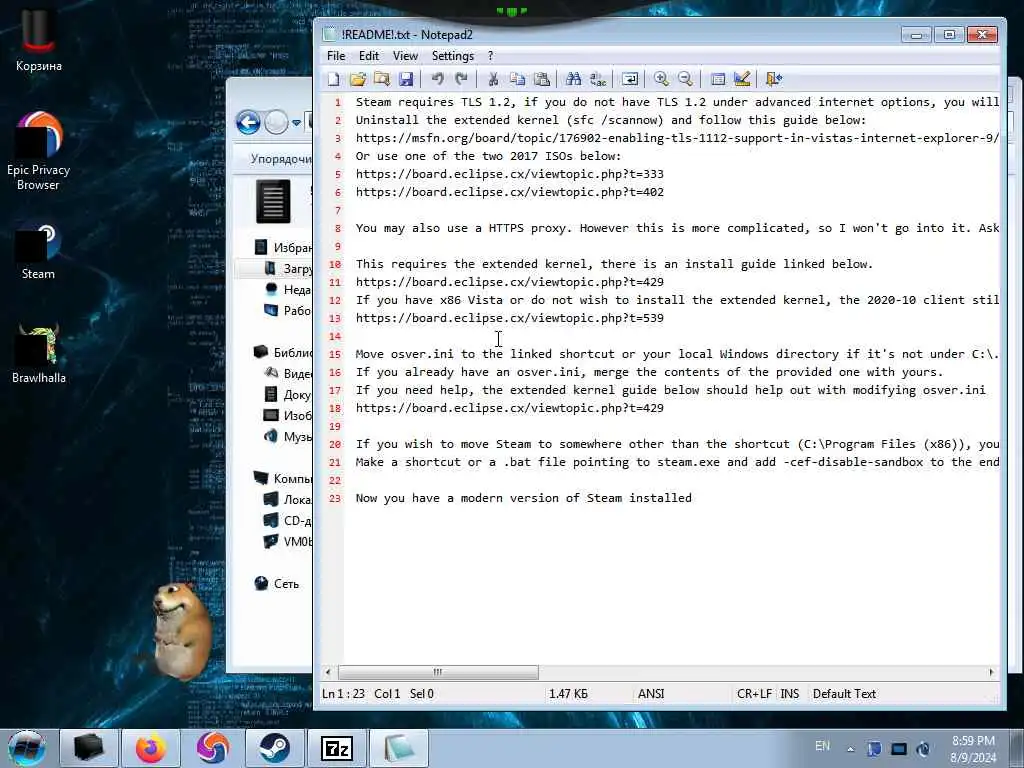This screenshot has width=1024, height=768.
Task: Save the file with the floppy icon
Action: tap(406, 79)
